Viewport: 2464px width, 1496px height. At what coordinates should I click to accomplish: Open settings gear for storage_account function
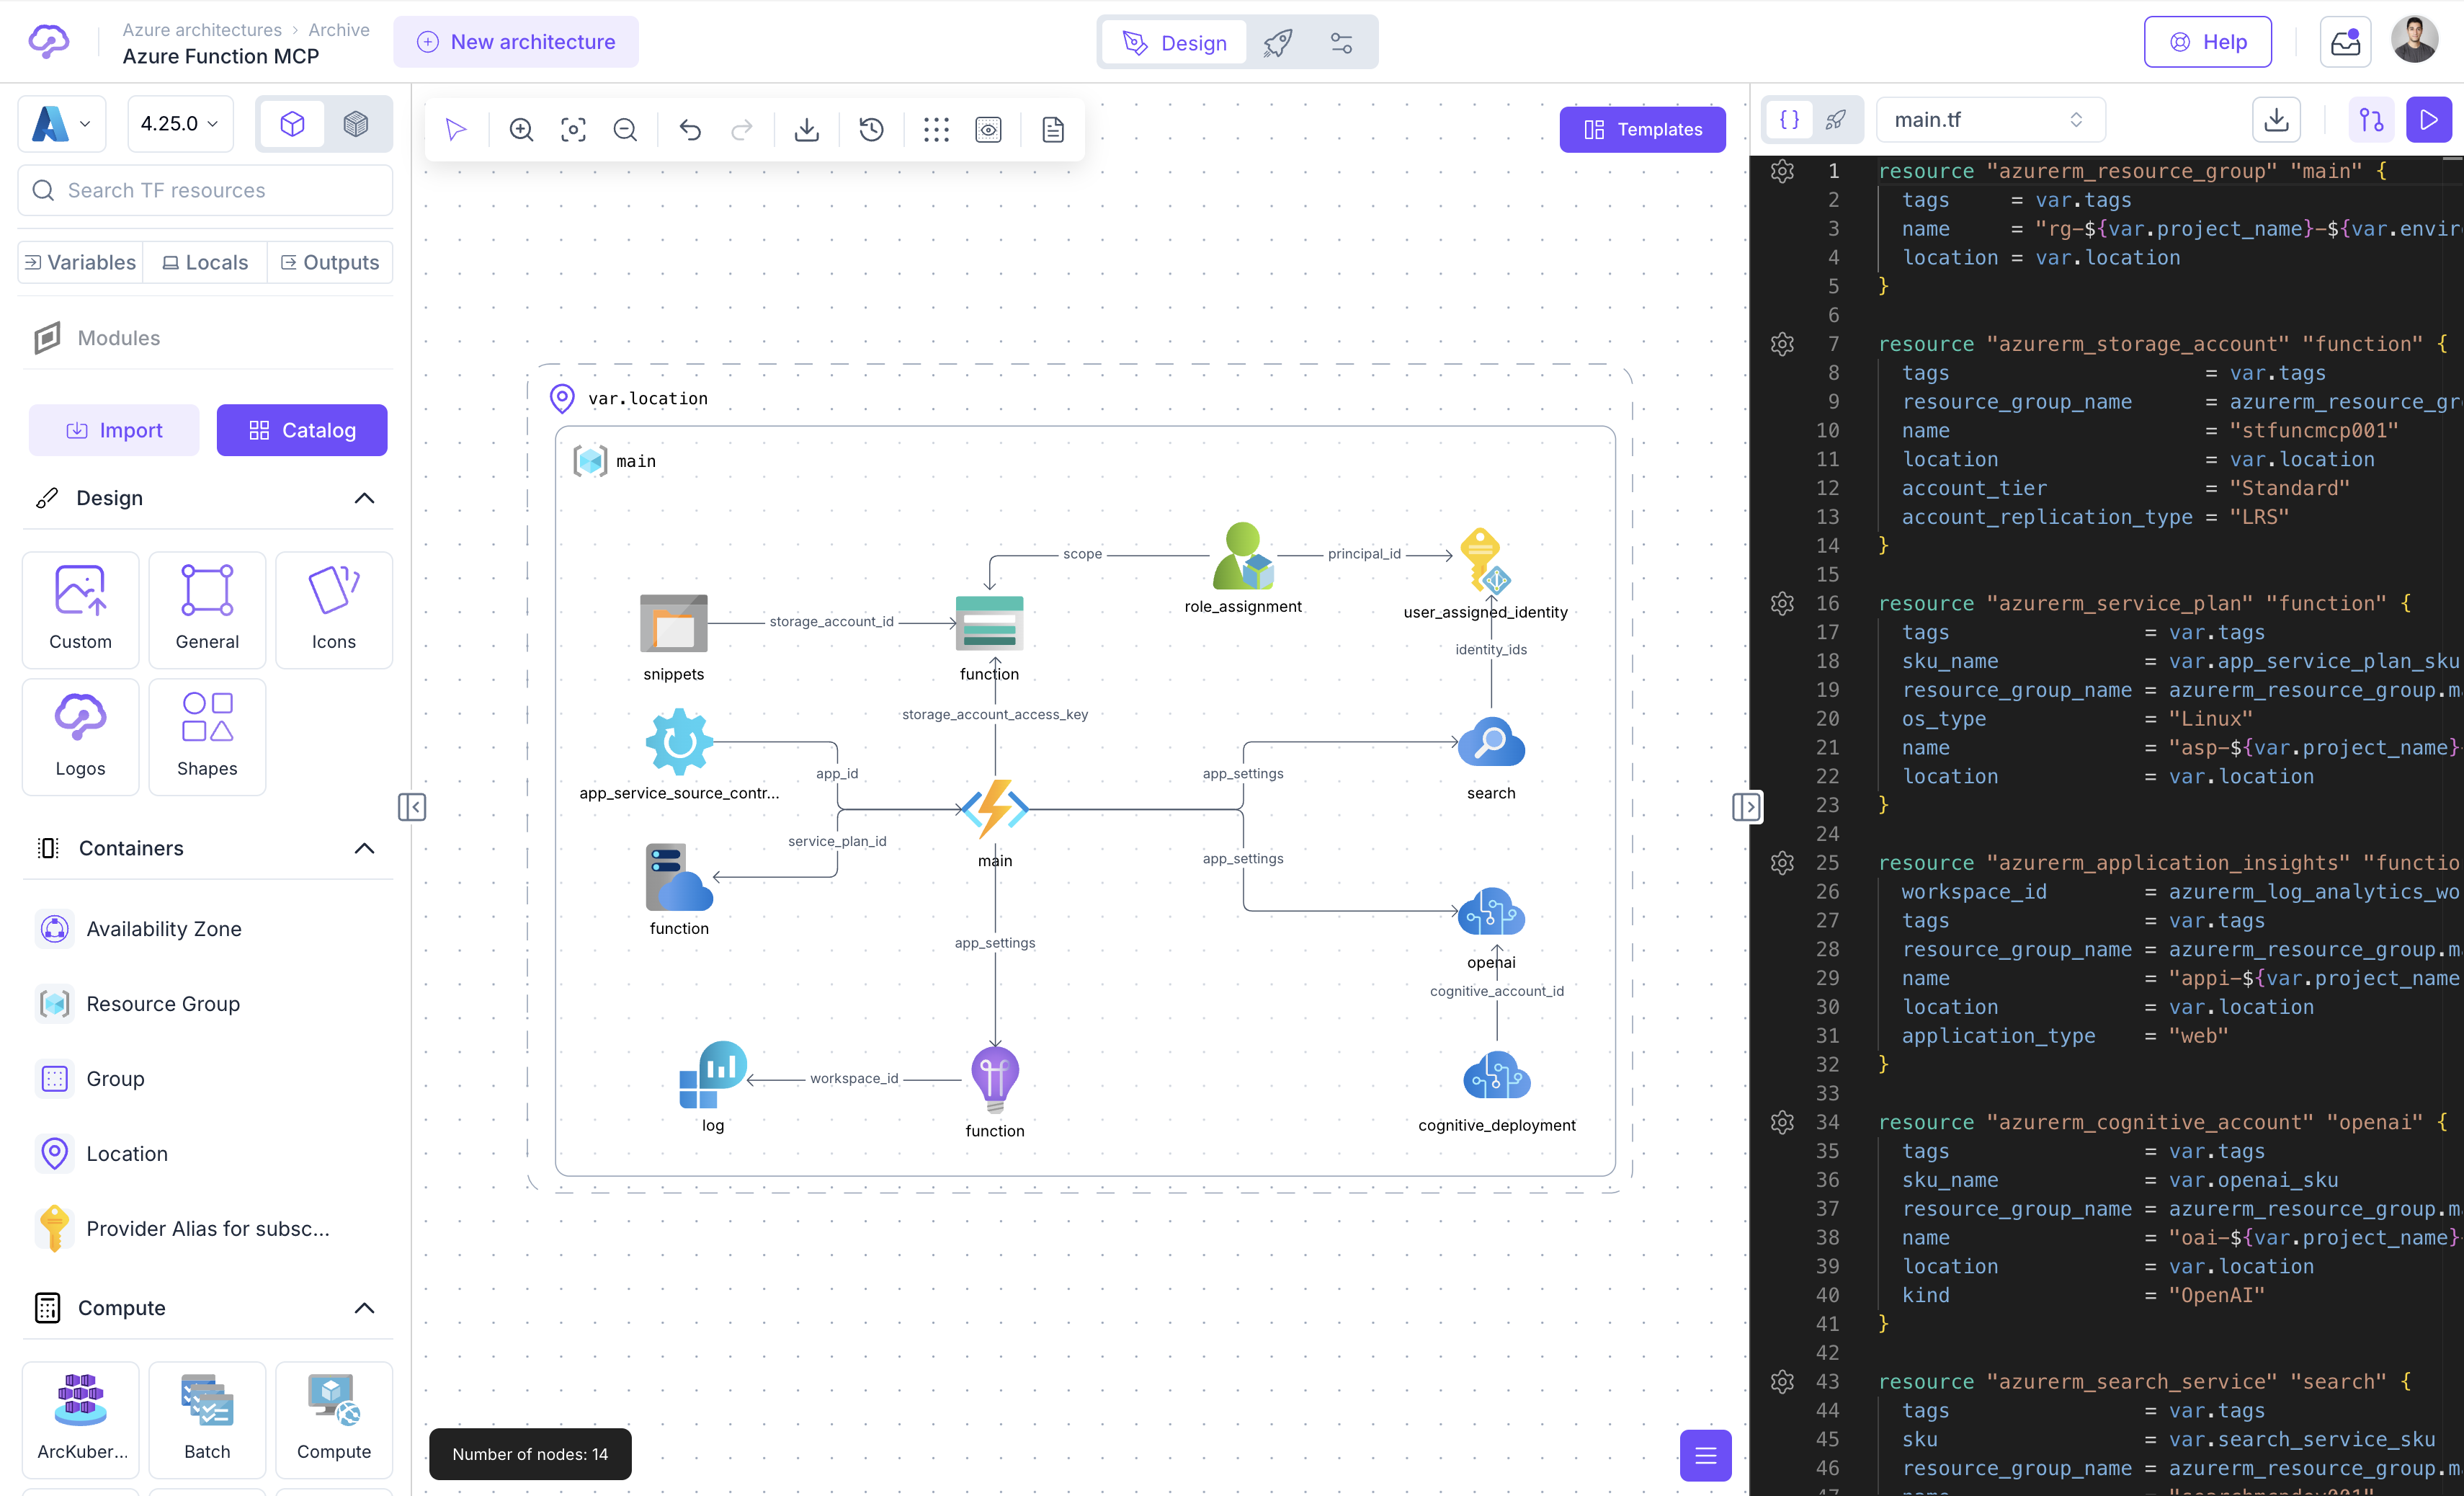(1782, 344)
